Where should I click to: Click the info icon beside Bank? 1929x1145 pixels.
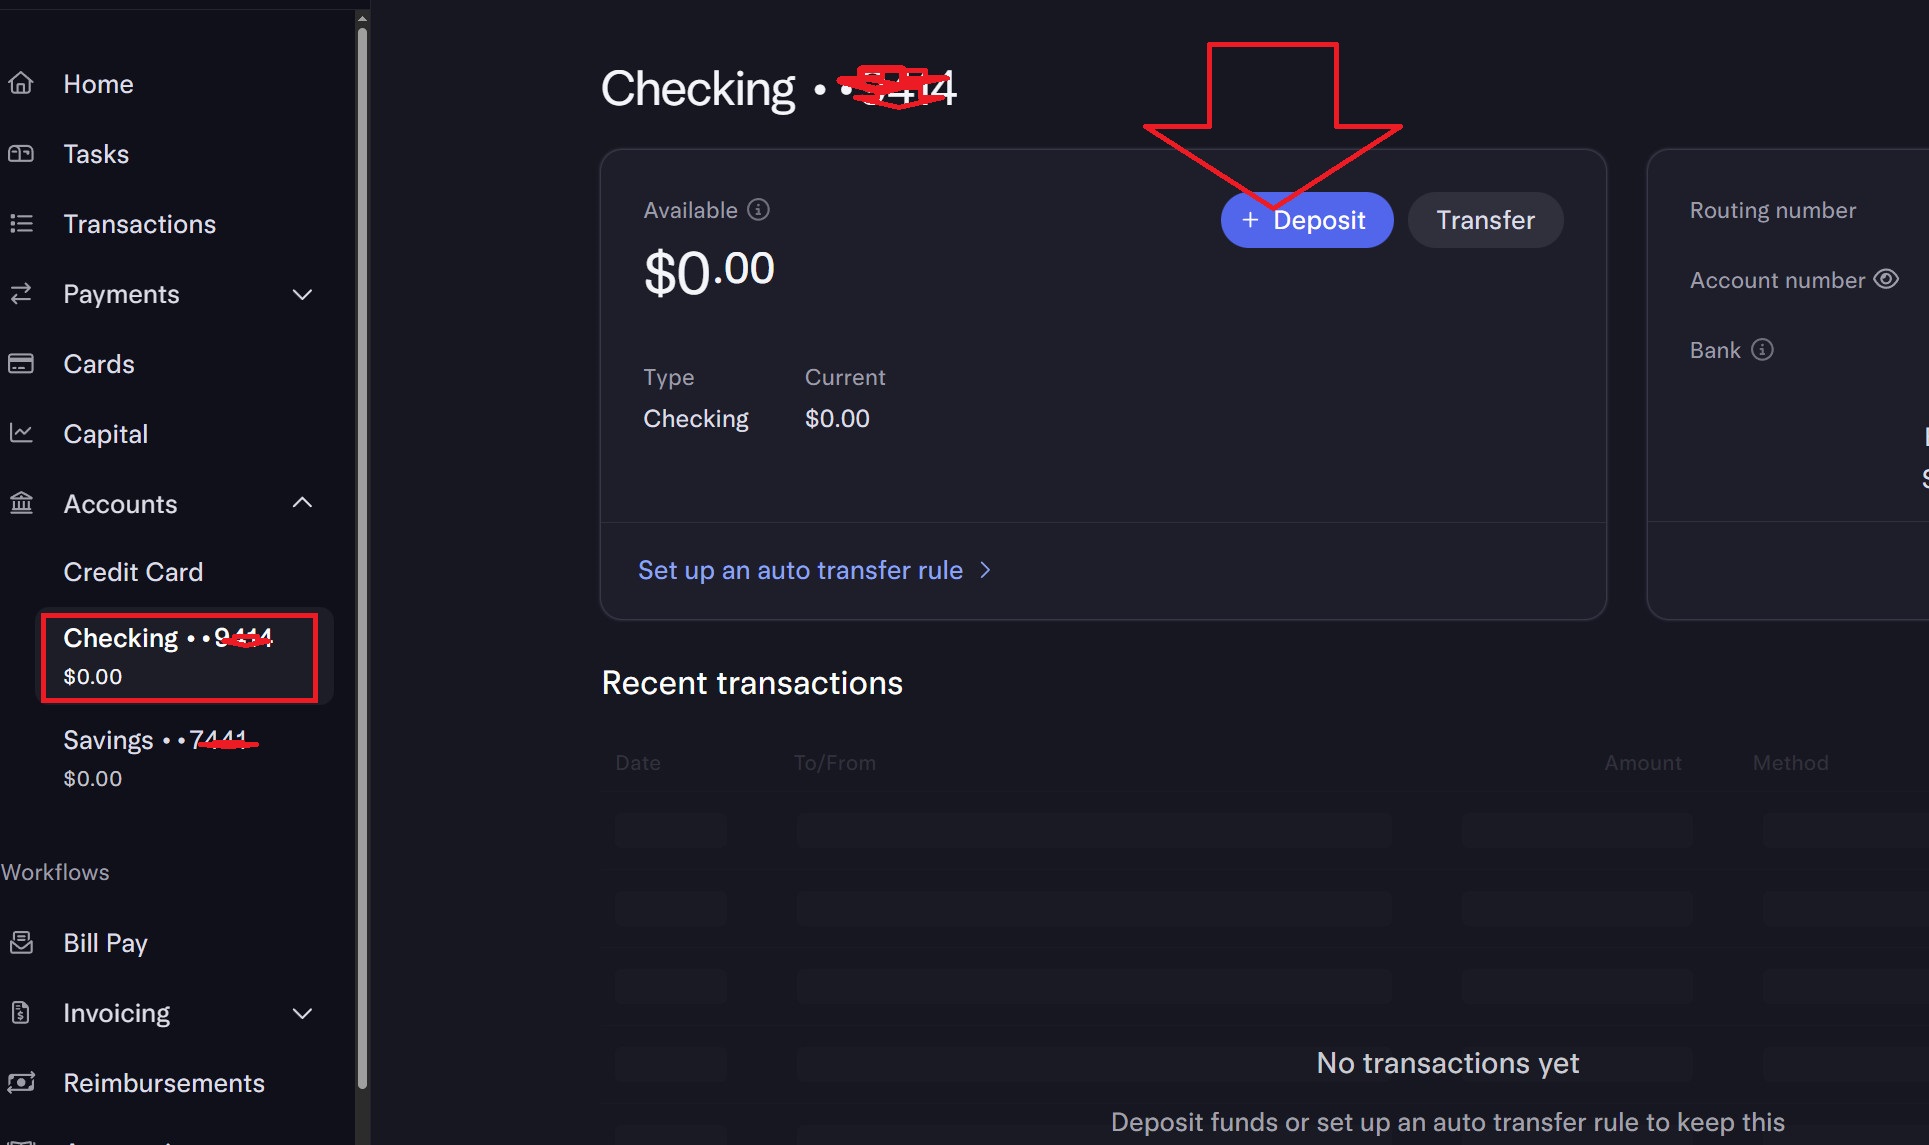tap(1763, 350)
